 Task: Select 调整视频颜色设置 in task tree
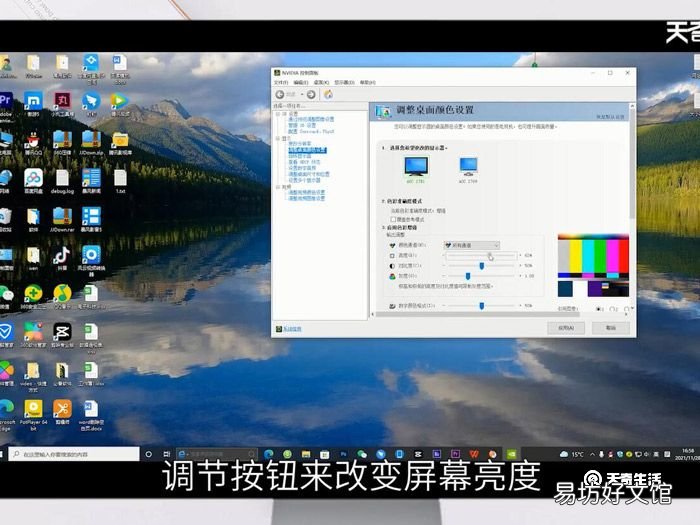[x=306, y=192]
